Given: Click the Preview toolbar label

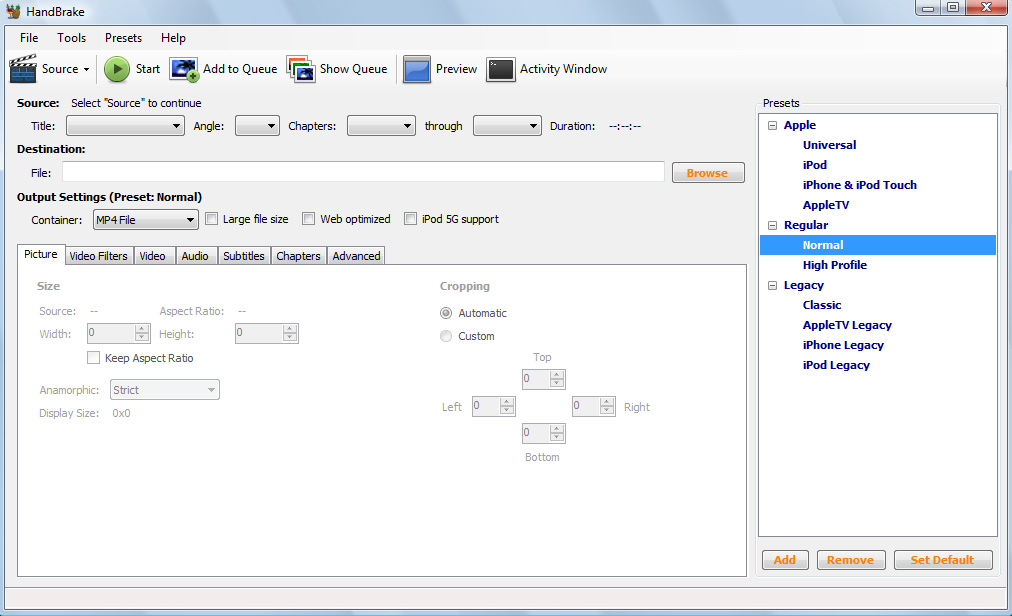Looking at the screenshot, I should tap(456, 69).
